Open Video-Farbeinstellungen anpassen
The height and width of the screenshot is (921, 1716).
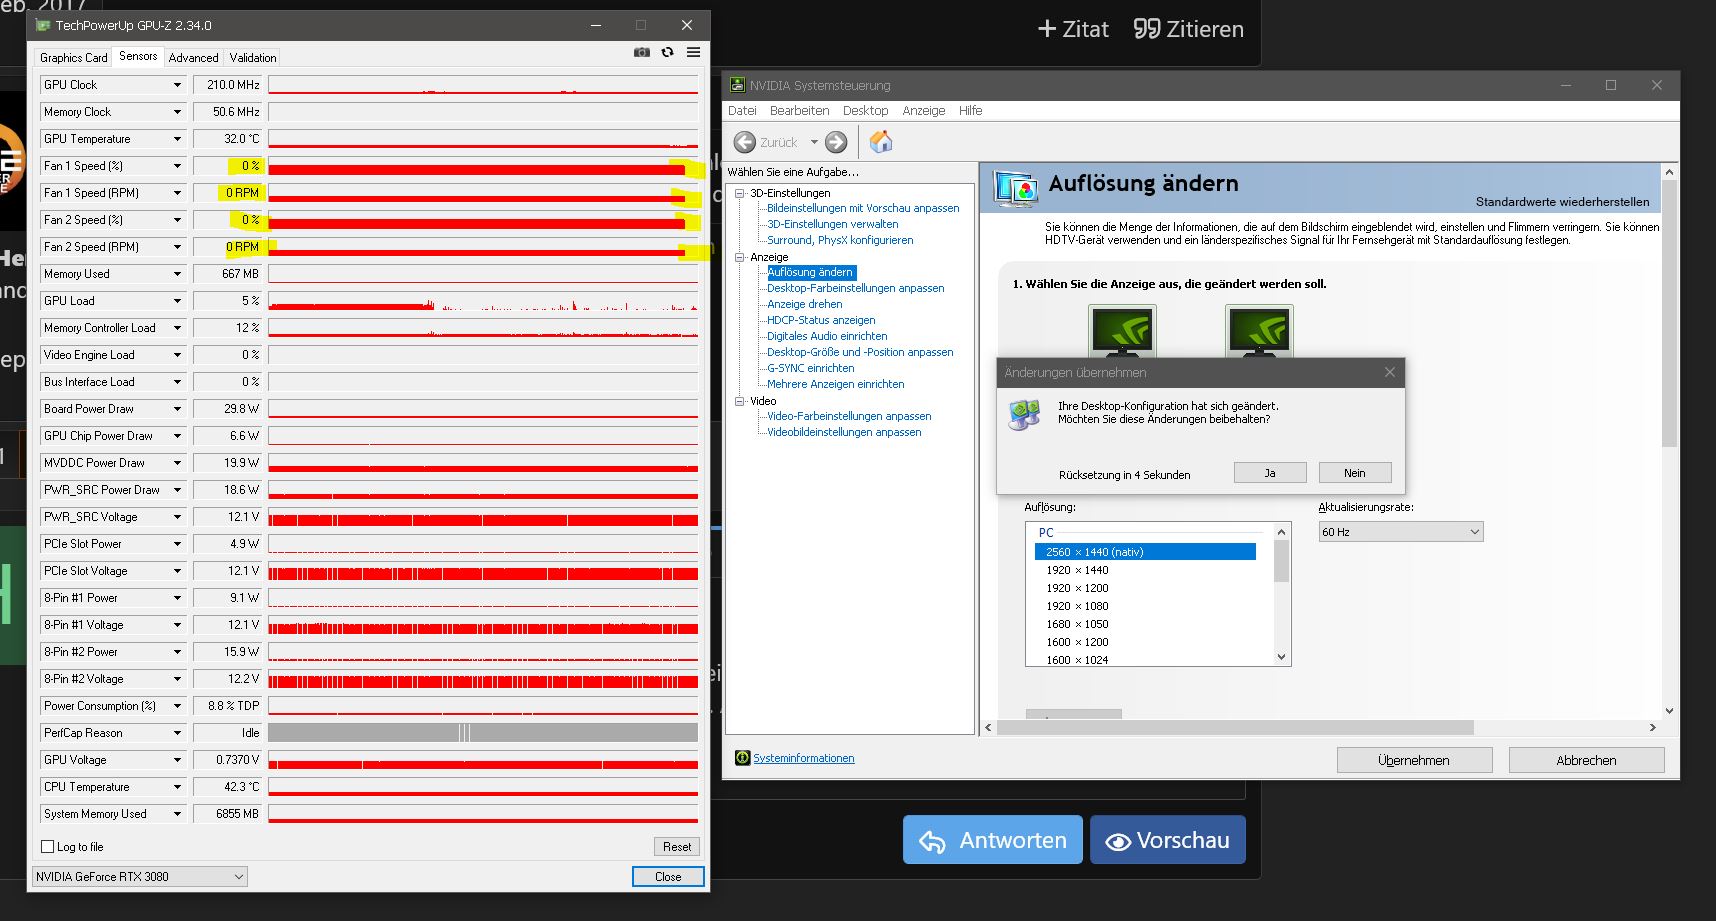click(849, 416)
